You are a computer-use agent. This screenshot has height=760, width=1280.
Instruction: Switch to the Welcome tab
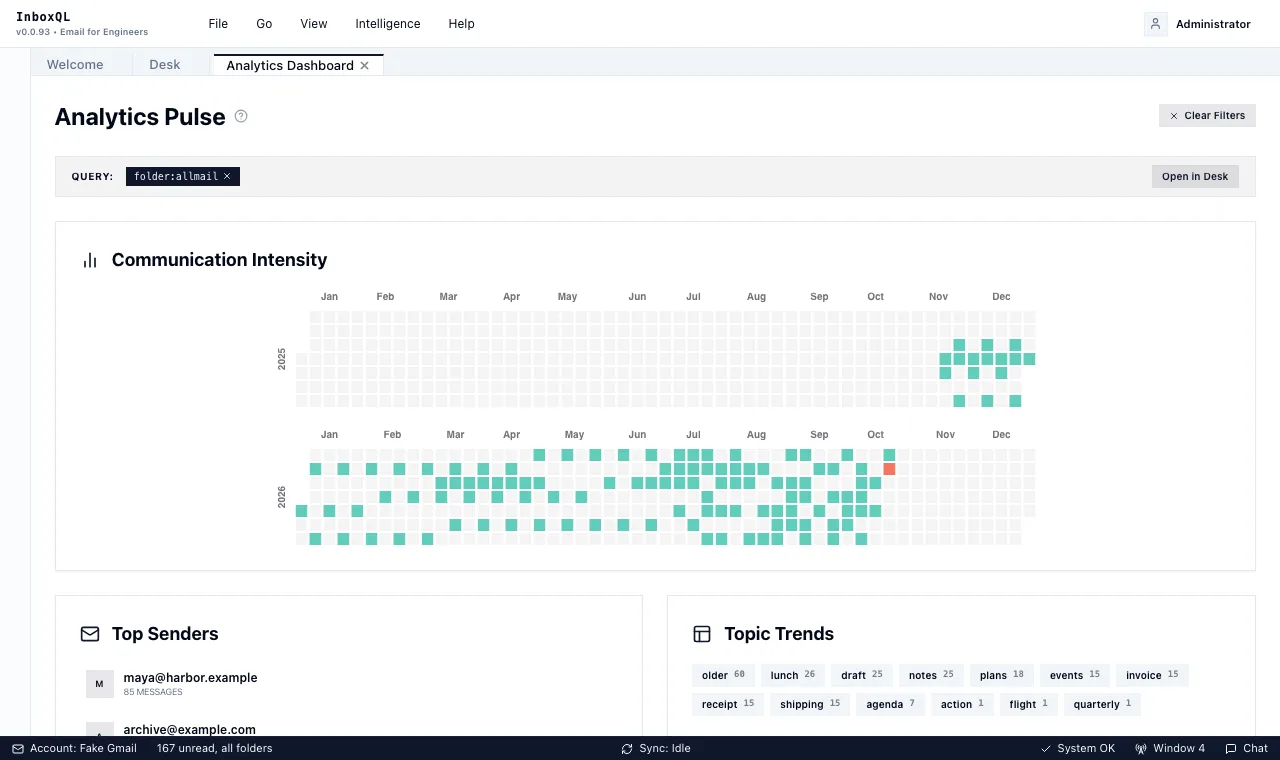pos(75,65)
